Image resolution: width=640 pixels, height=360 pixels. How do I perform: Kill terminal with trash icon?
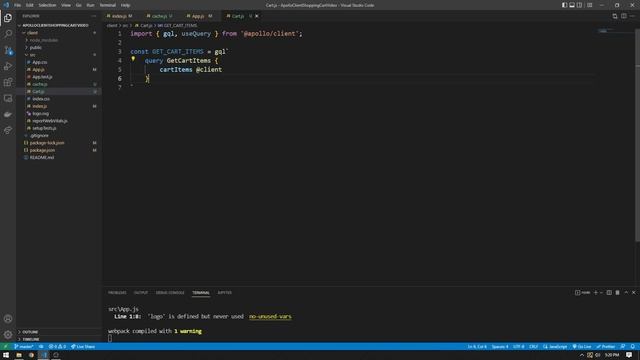click(618, 293)
